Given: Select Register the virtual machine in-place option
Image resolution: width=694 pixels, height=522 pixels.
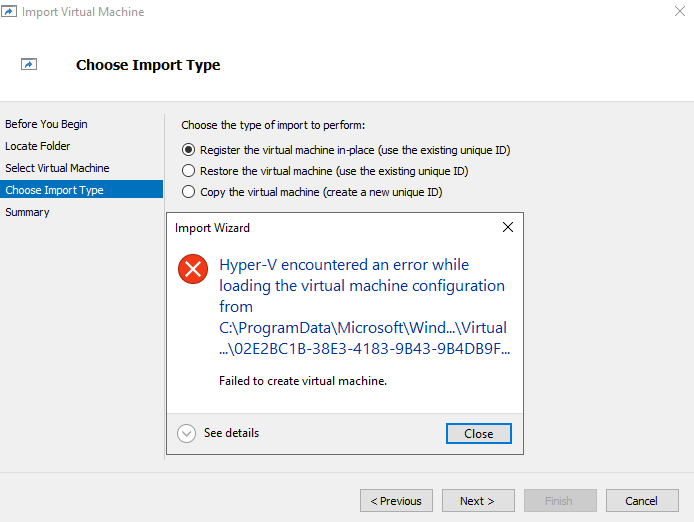Looking at the screenshot, I should (188, 150).
